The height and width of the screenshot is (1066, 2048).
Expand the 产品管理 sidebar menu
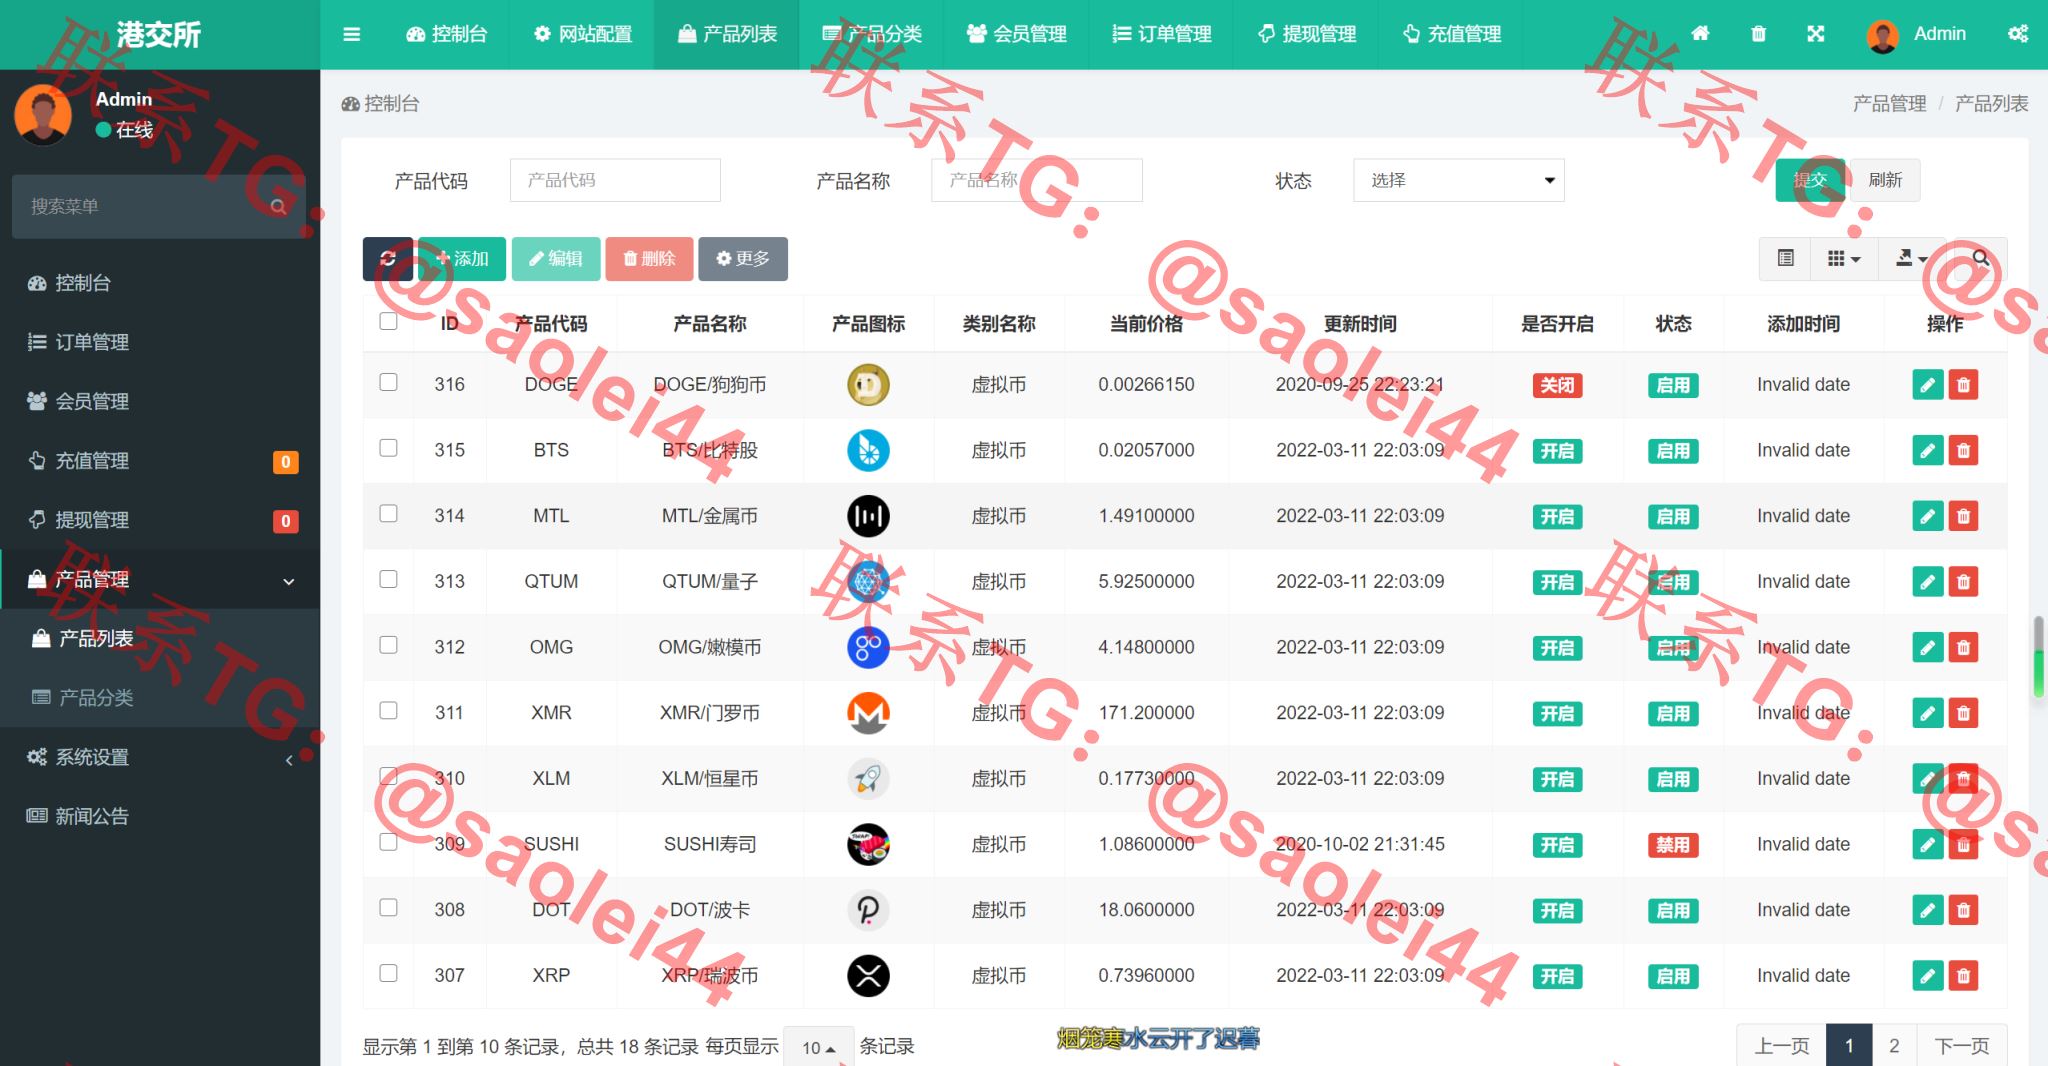(160, 580)
